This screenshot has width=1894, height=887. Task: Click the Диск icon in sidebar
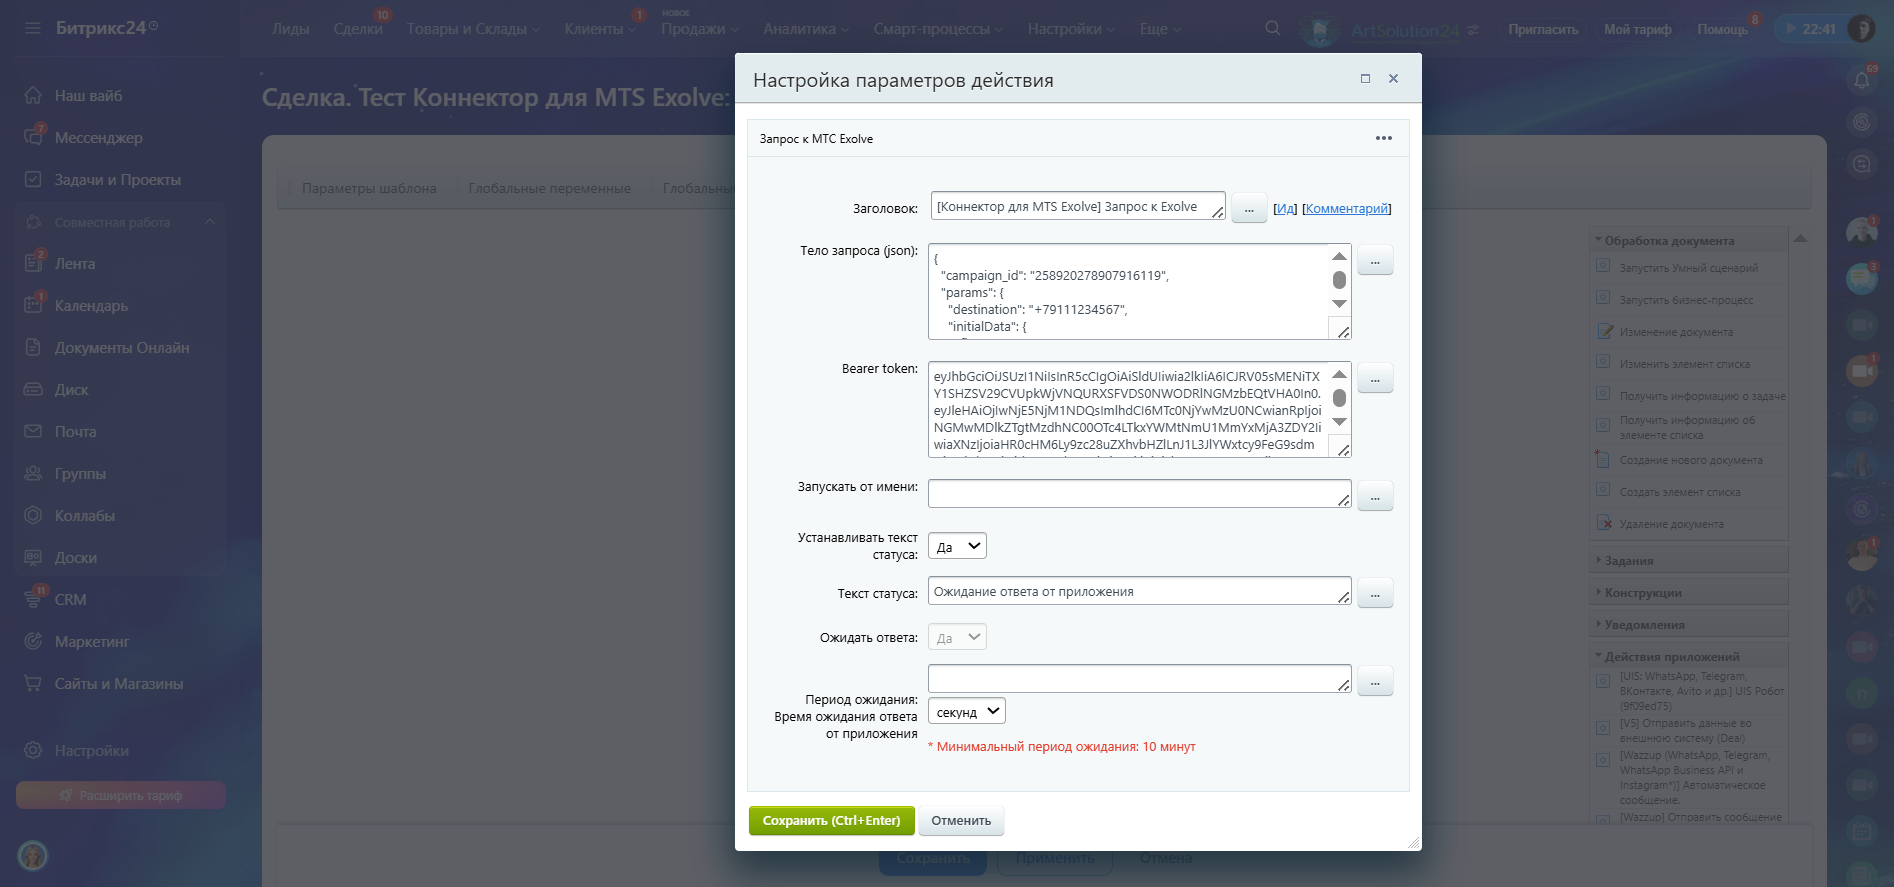pos(33,390)
